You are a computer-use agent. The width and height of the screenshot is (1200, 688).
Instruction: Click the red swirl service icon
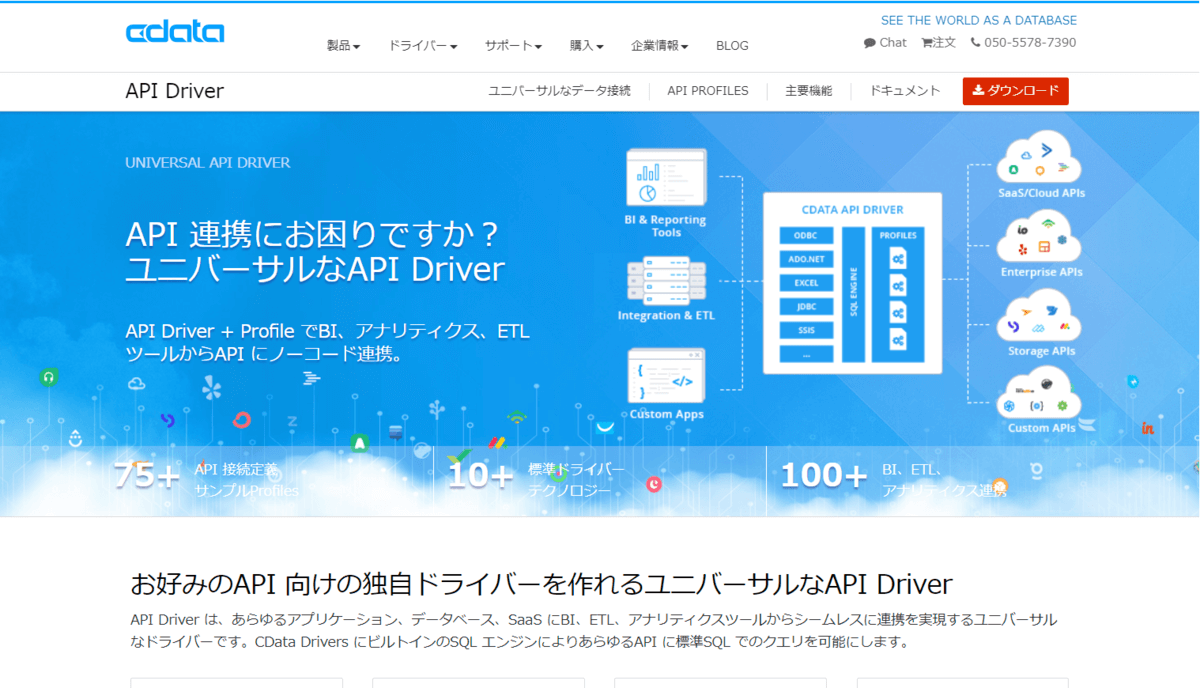241,419
